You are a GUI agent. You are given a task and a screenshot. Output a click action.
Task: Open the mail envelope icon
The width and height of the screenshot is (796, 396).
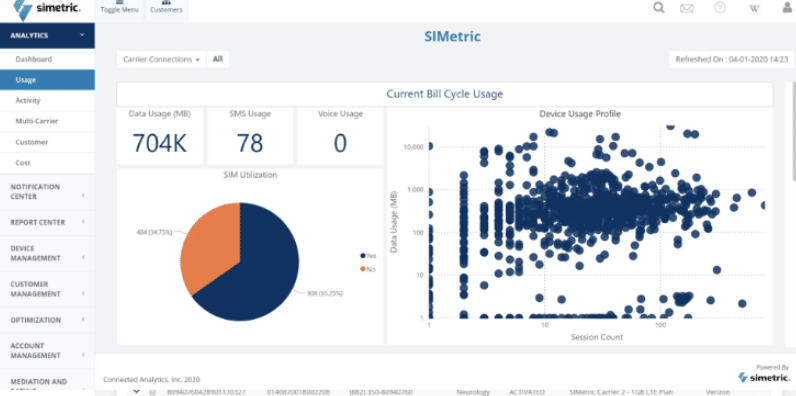point(687,9)
